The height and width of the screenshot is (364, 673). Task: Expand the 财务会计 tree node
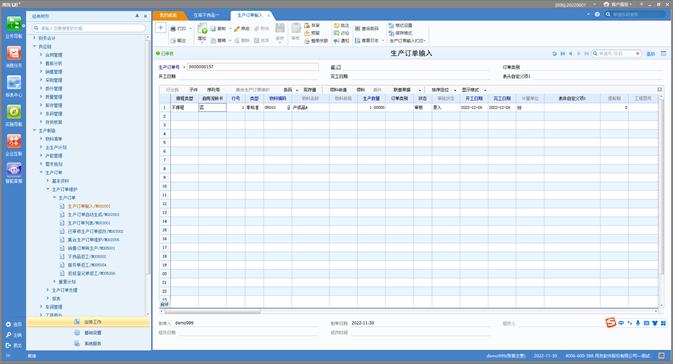click(x=35, y=38)
